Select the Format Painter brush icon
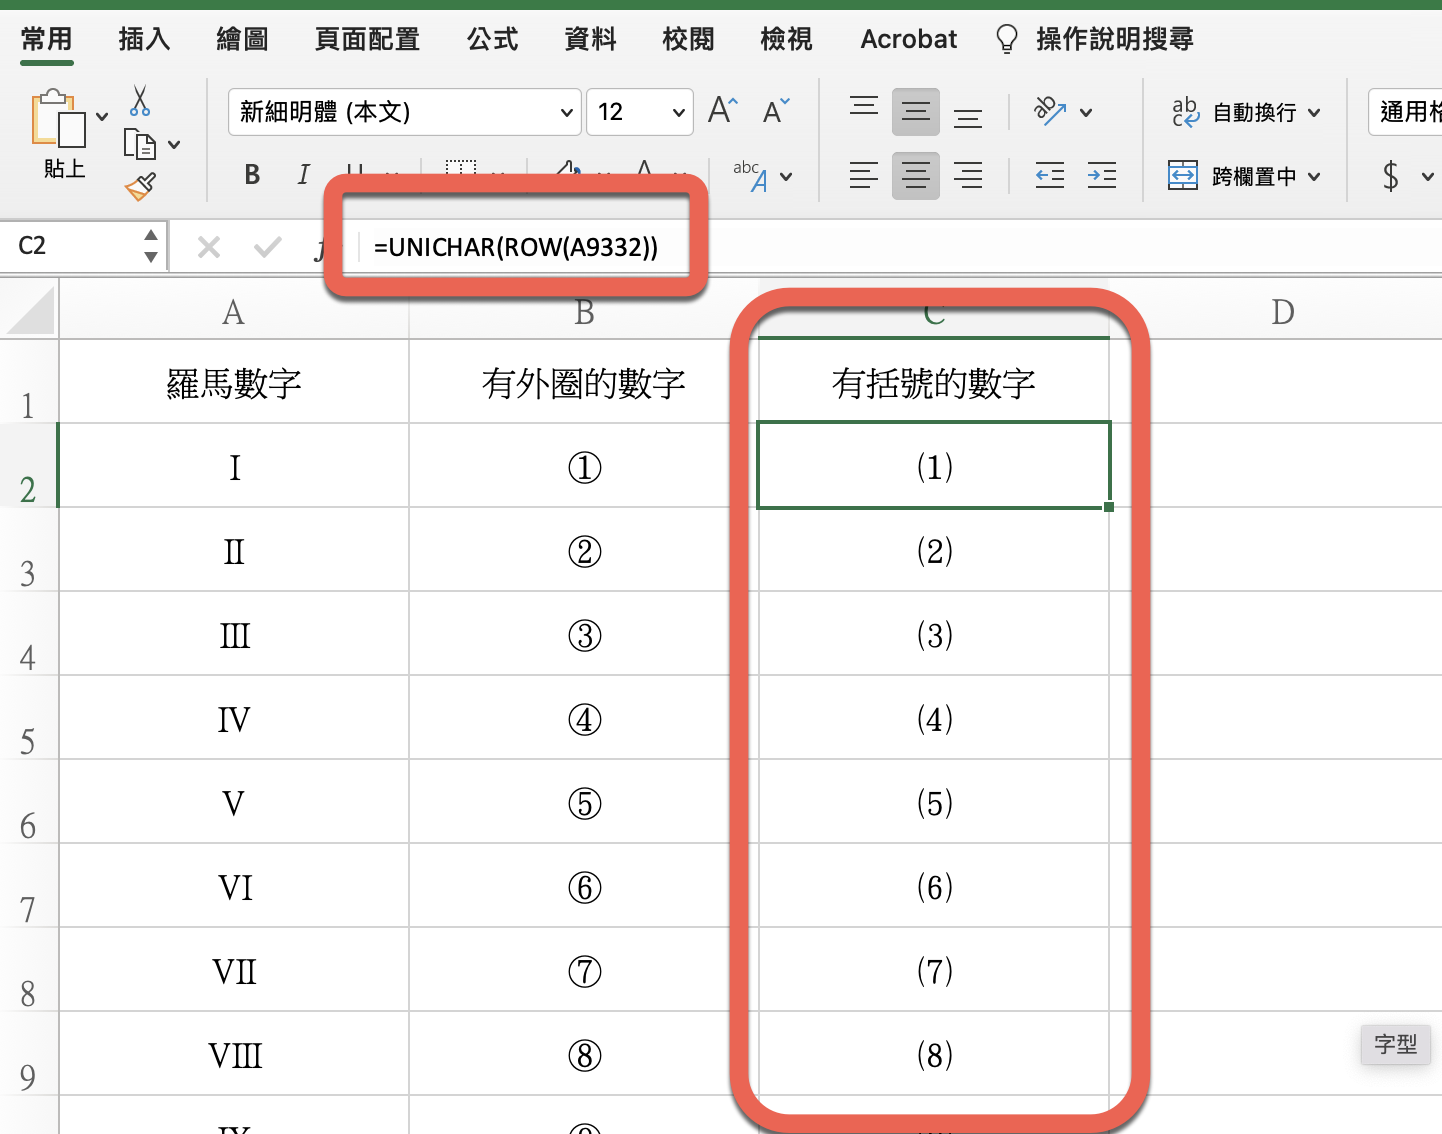 (140, 186)
